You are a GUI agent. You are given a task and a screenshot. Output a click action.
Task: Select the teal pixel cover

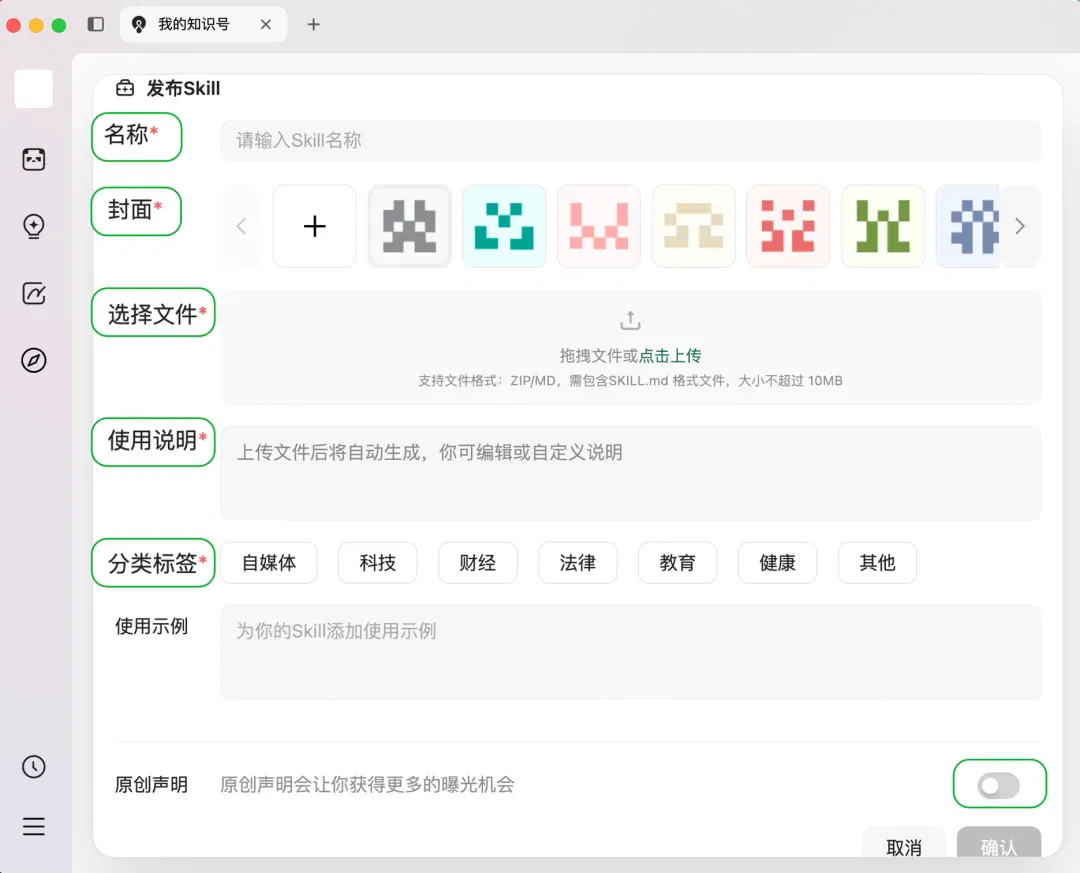[504, 226]
